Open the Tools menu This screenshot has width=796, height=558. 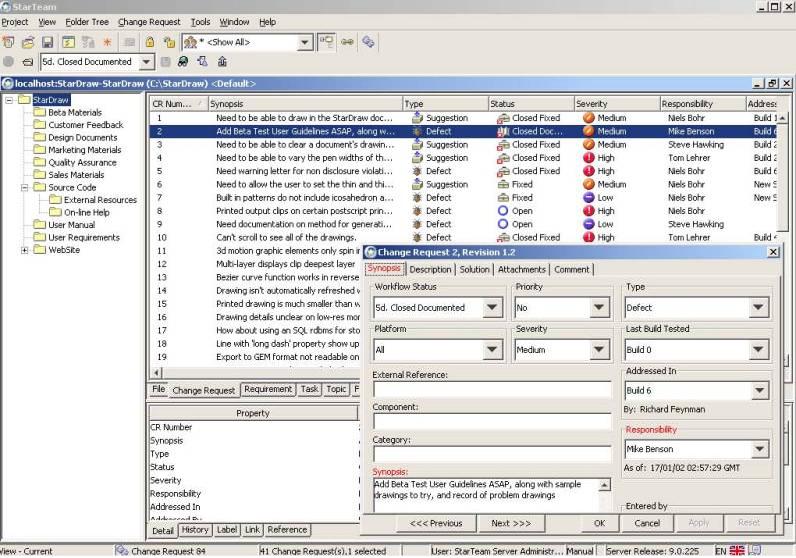[200, 22]
